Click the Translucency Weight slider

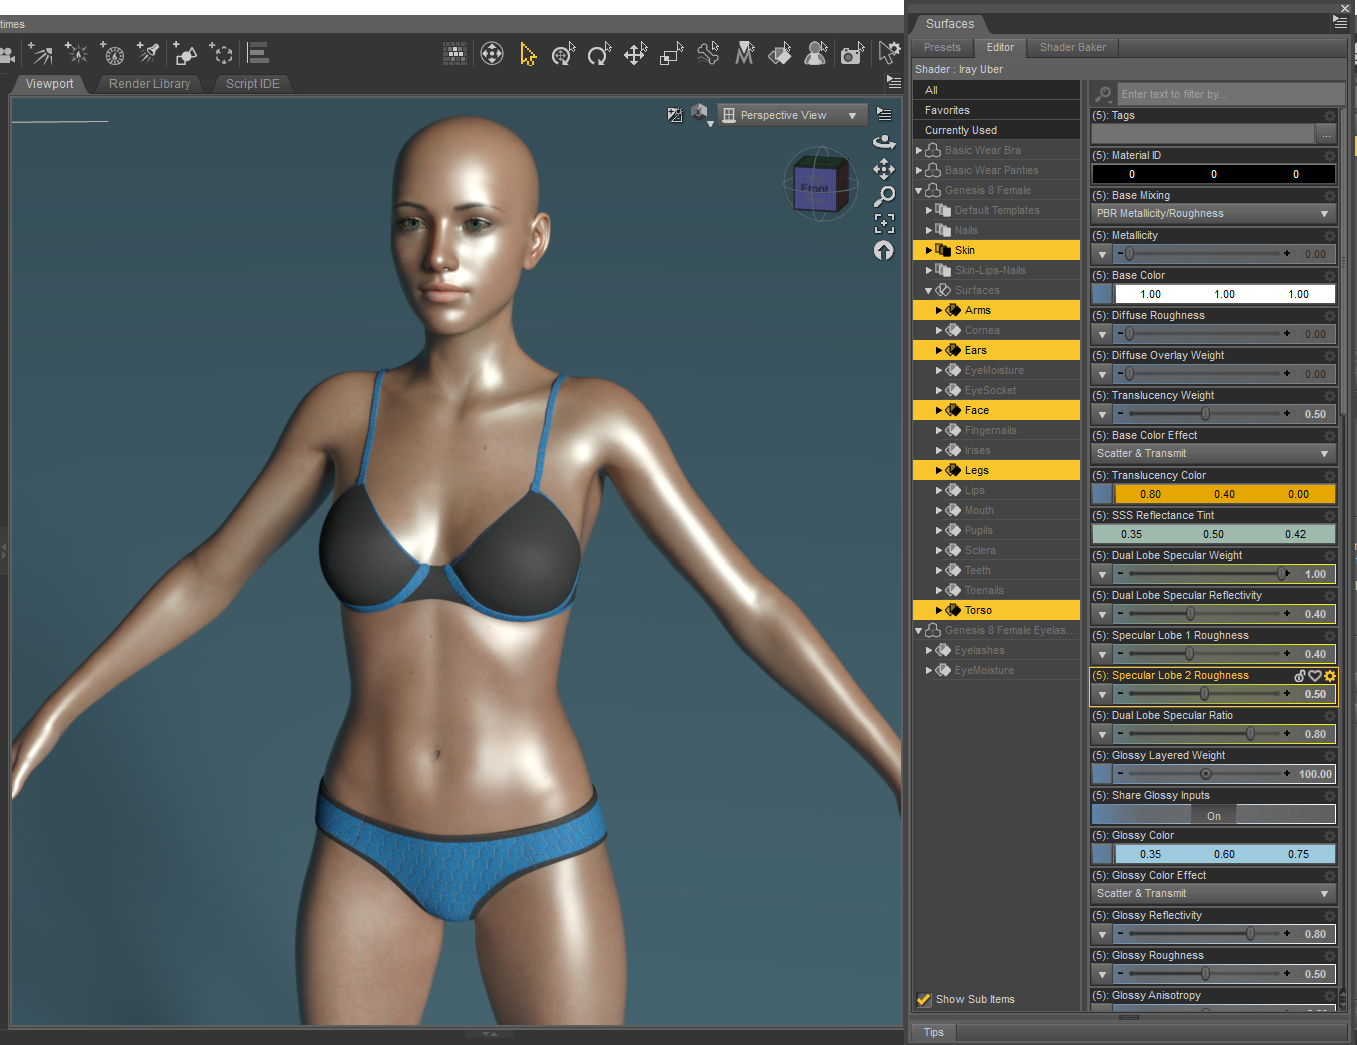point(1206,414)
